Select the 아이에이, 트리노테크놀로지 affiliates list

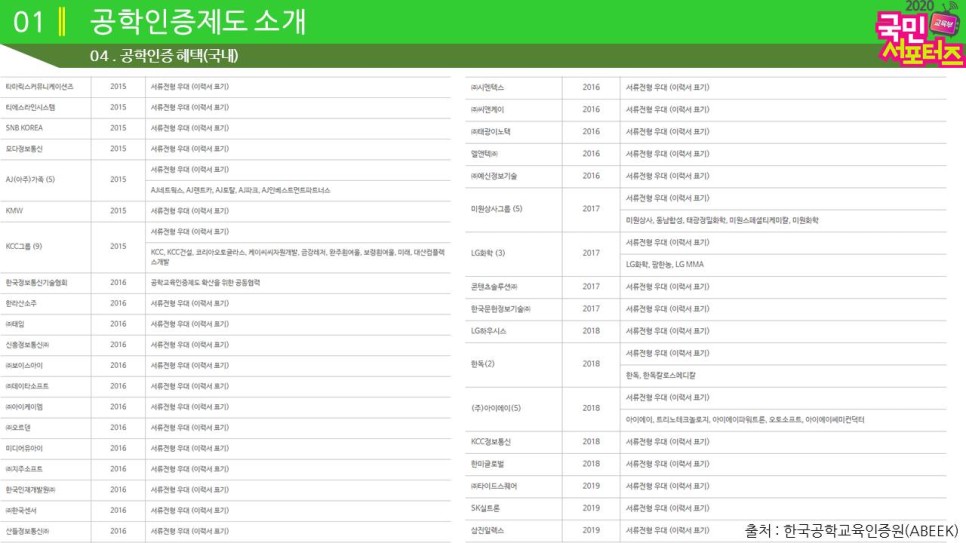point(745,420)
